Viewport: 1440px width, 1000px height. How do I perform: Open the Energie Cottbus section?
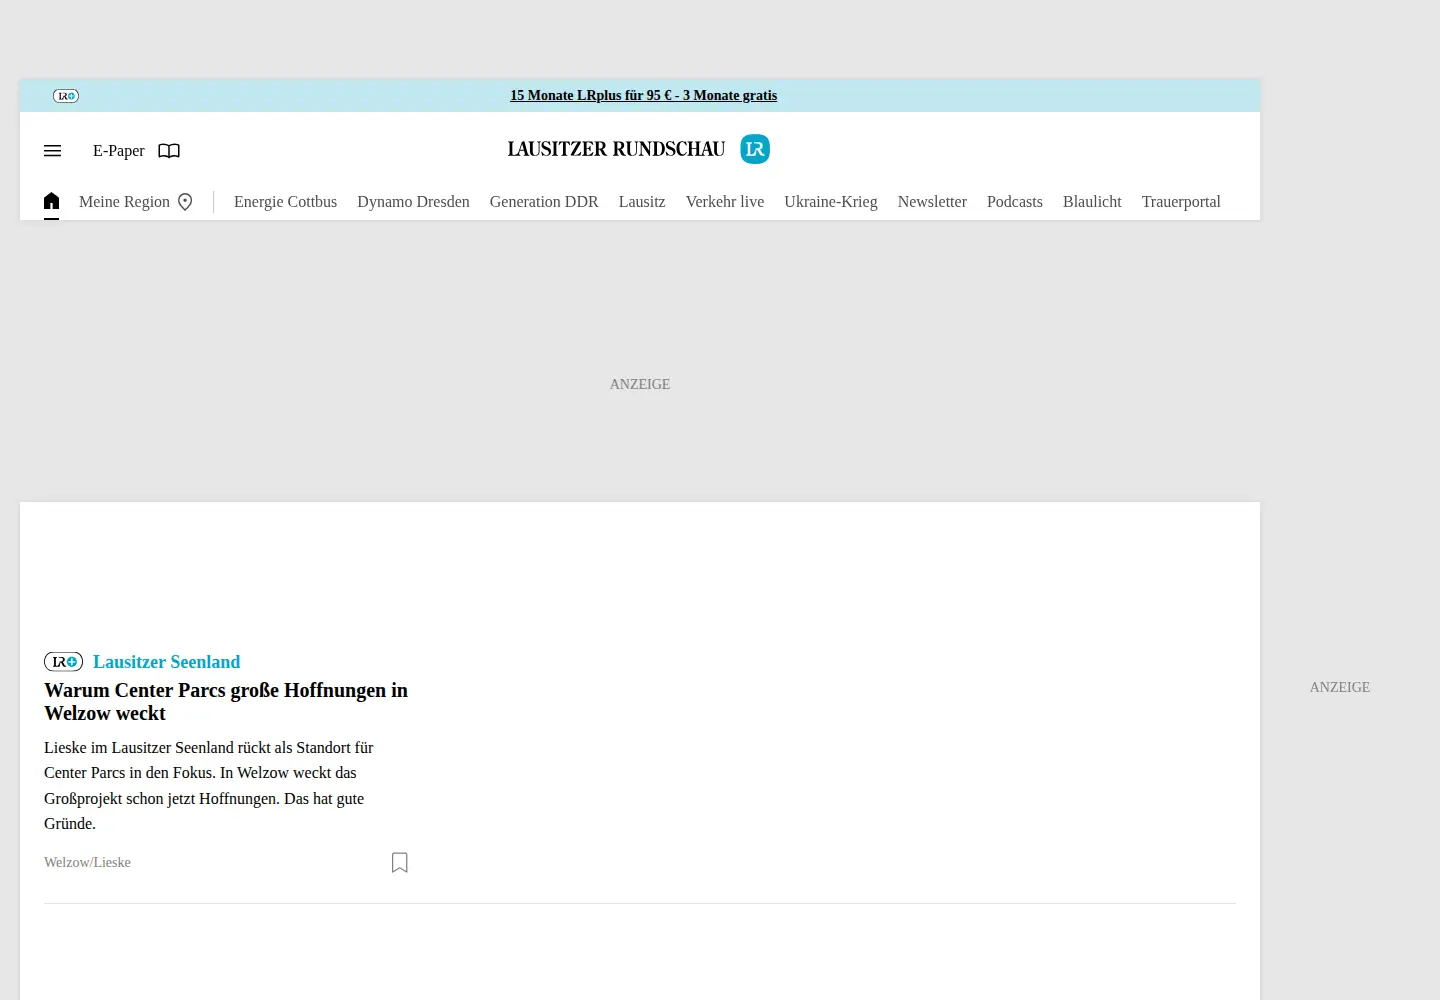[285, 202]
